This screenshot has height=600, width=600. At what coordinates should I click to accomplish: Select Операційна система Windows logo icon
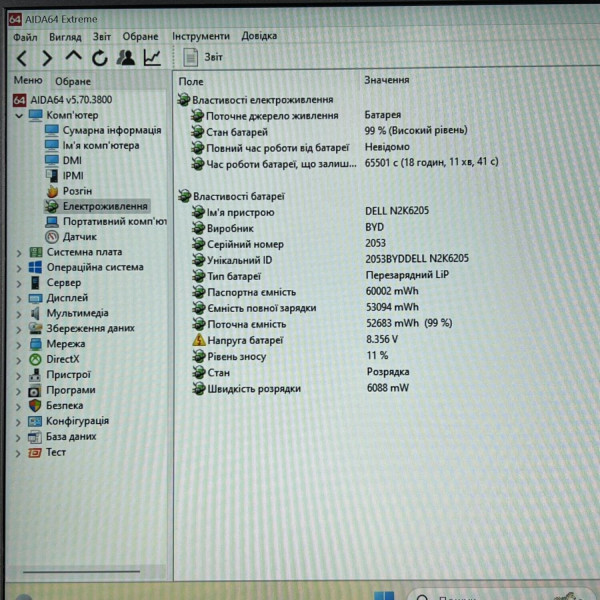pos(36,267)
